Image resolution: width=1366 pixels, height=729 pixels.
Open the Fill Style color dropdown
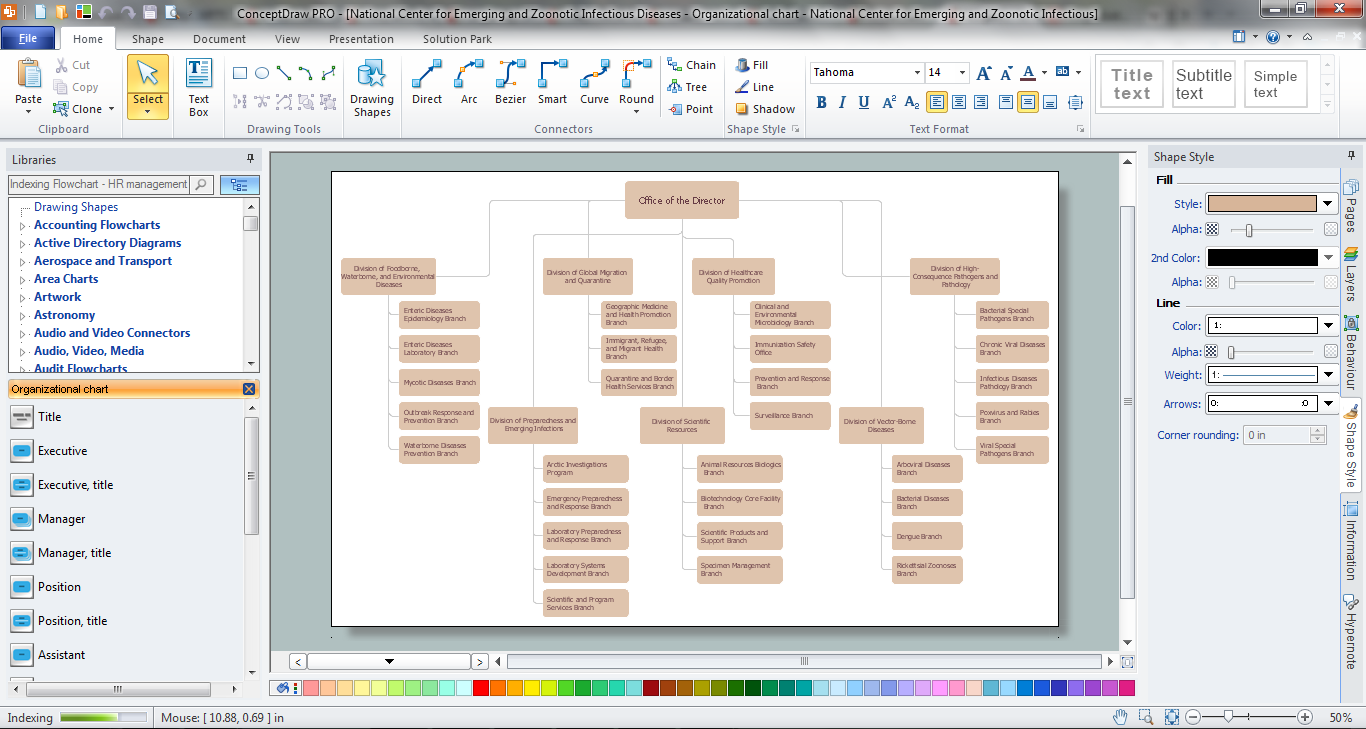[x=1328, y=204]
